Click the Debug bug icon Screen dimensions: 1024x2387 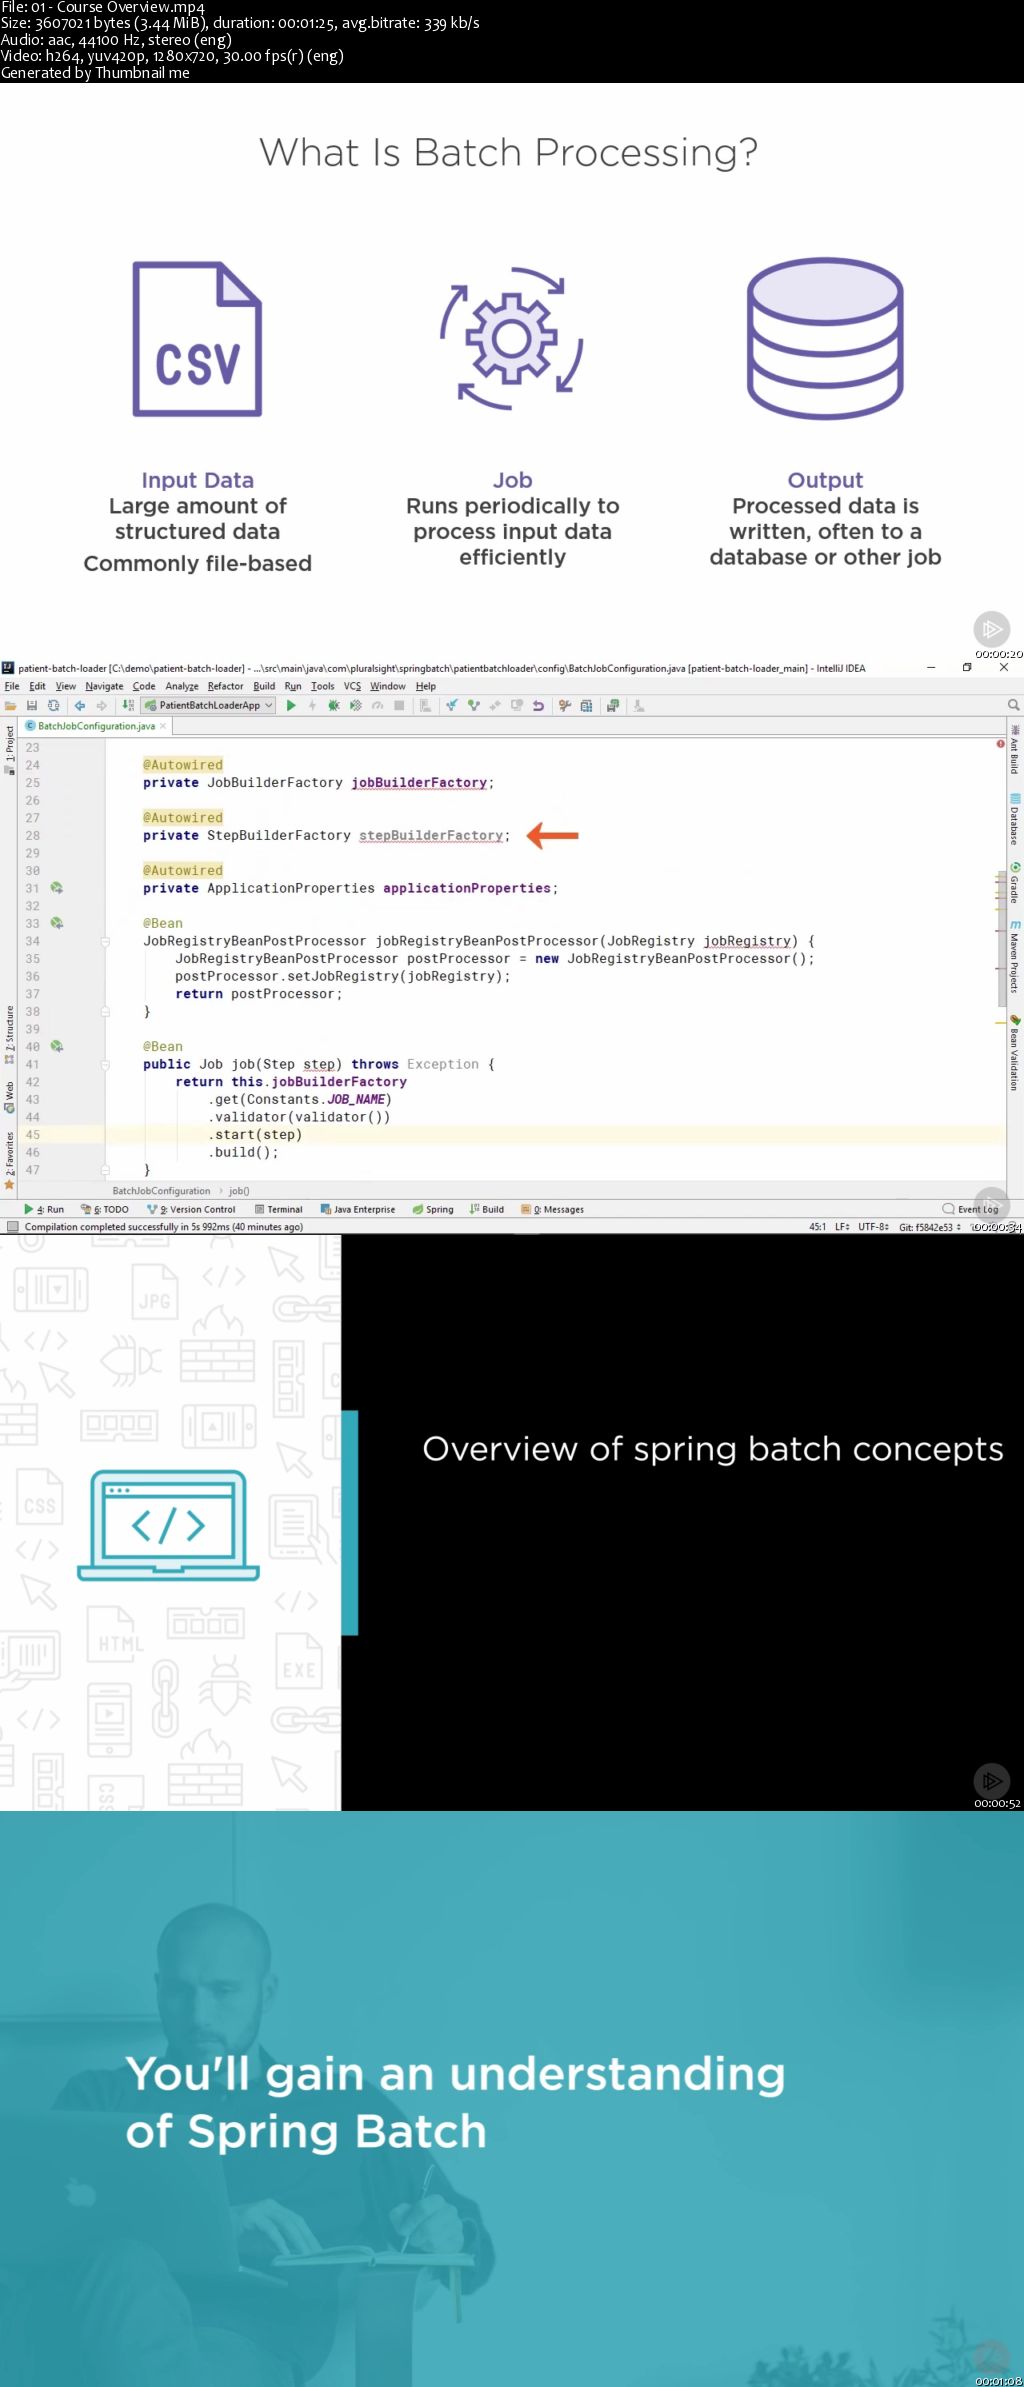click(x=334, y=706)
